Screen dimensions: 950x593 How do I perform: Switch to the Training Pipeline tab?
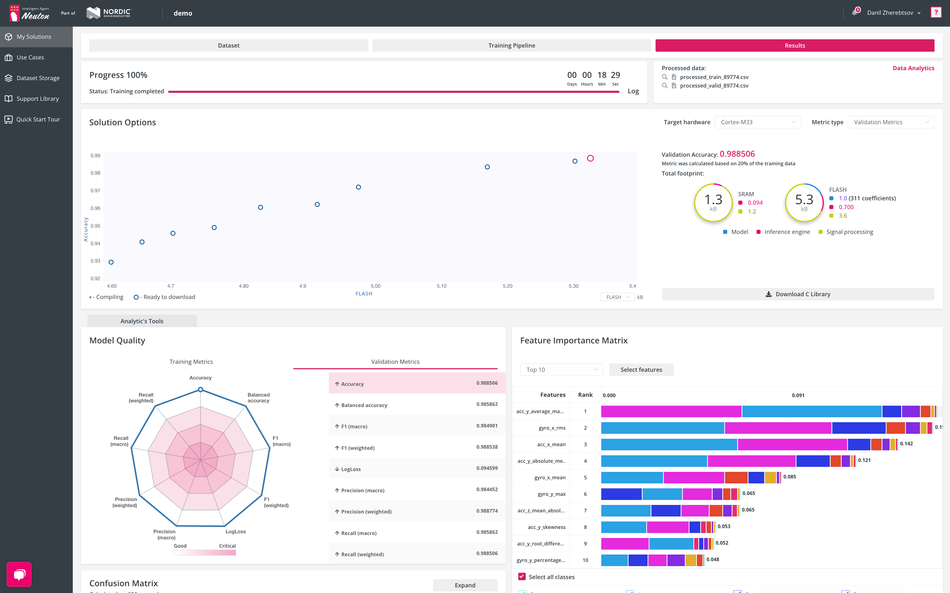click(512, 46)
